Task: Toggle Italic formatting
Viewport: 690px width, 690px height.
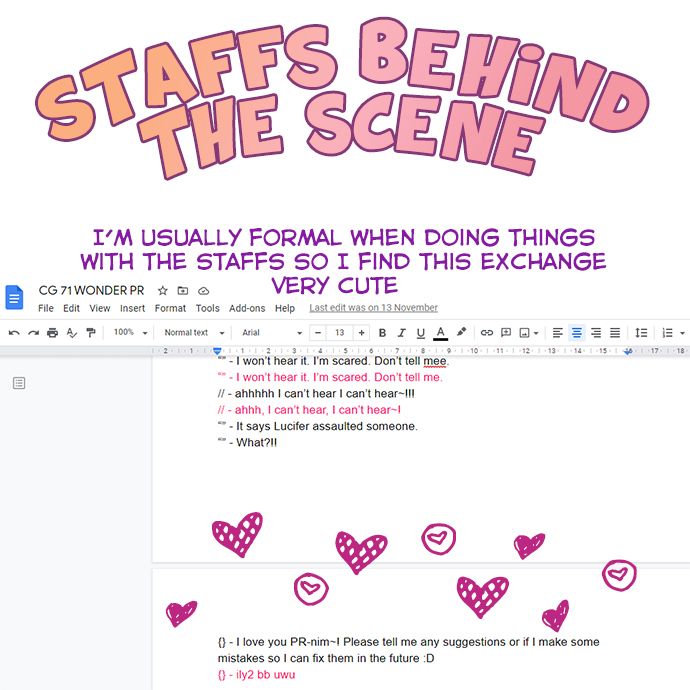Action: click(401, 332)
